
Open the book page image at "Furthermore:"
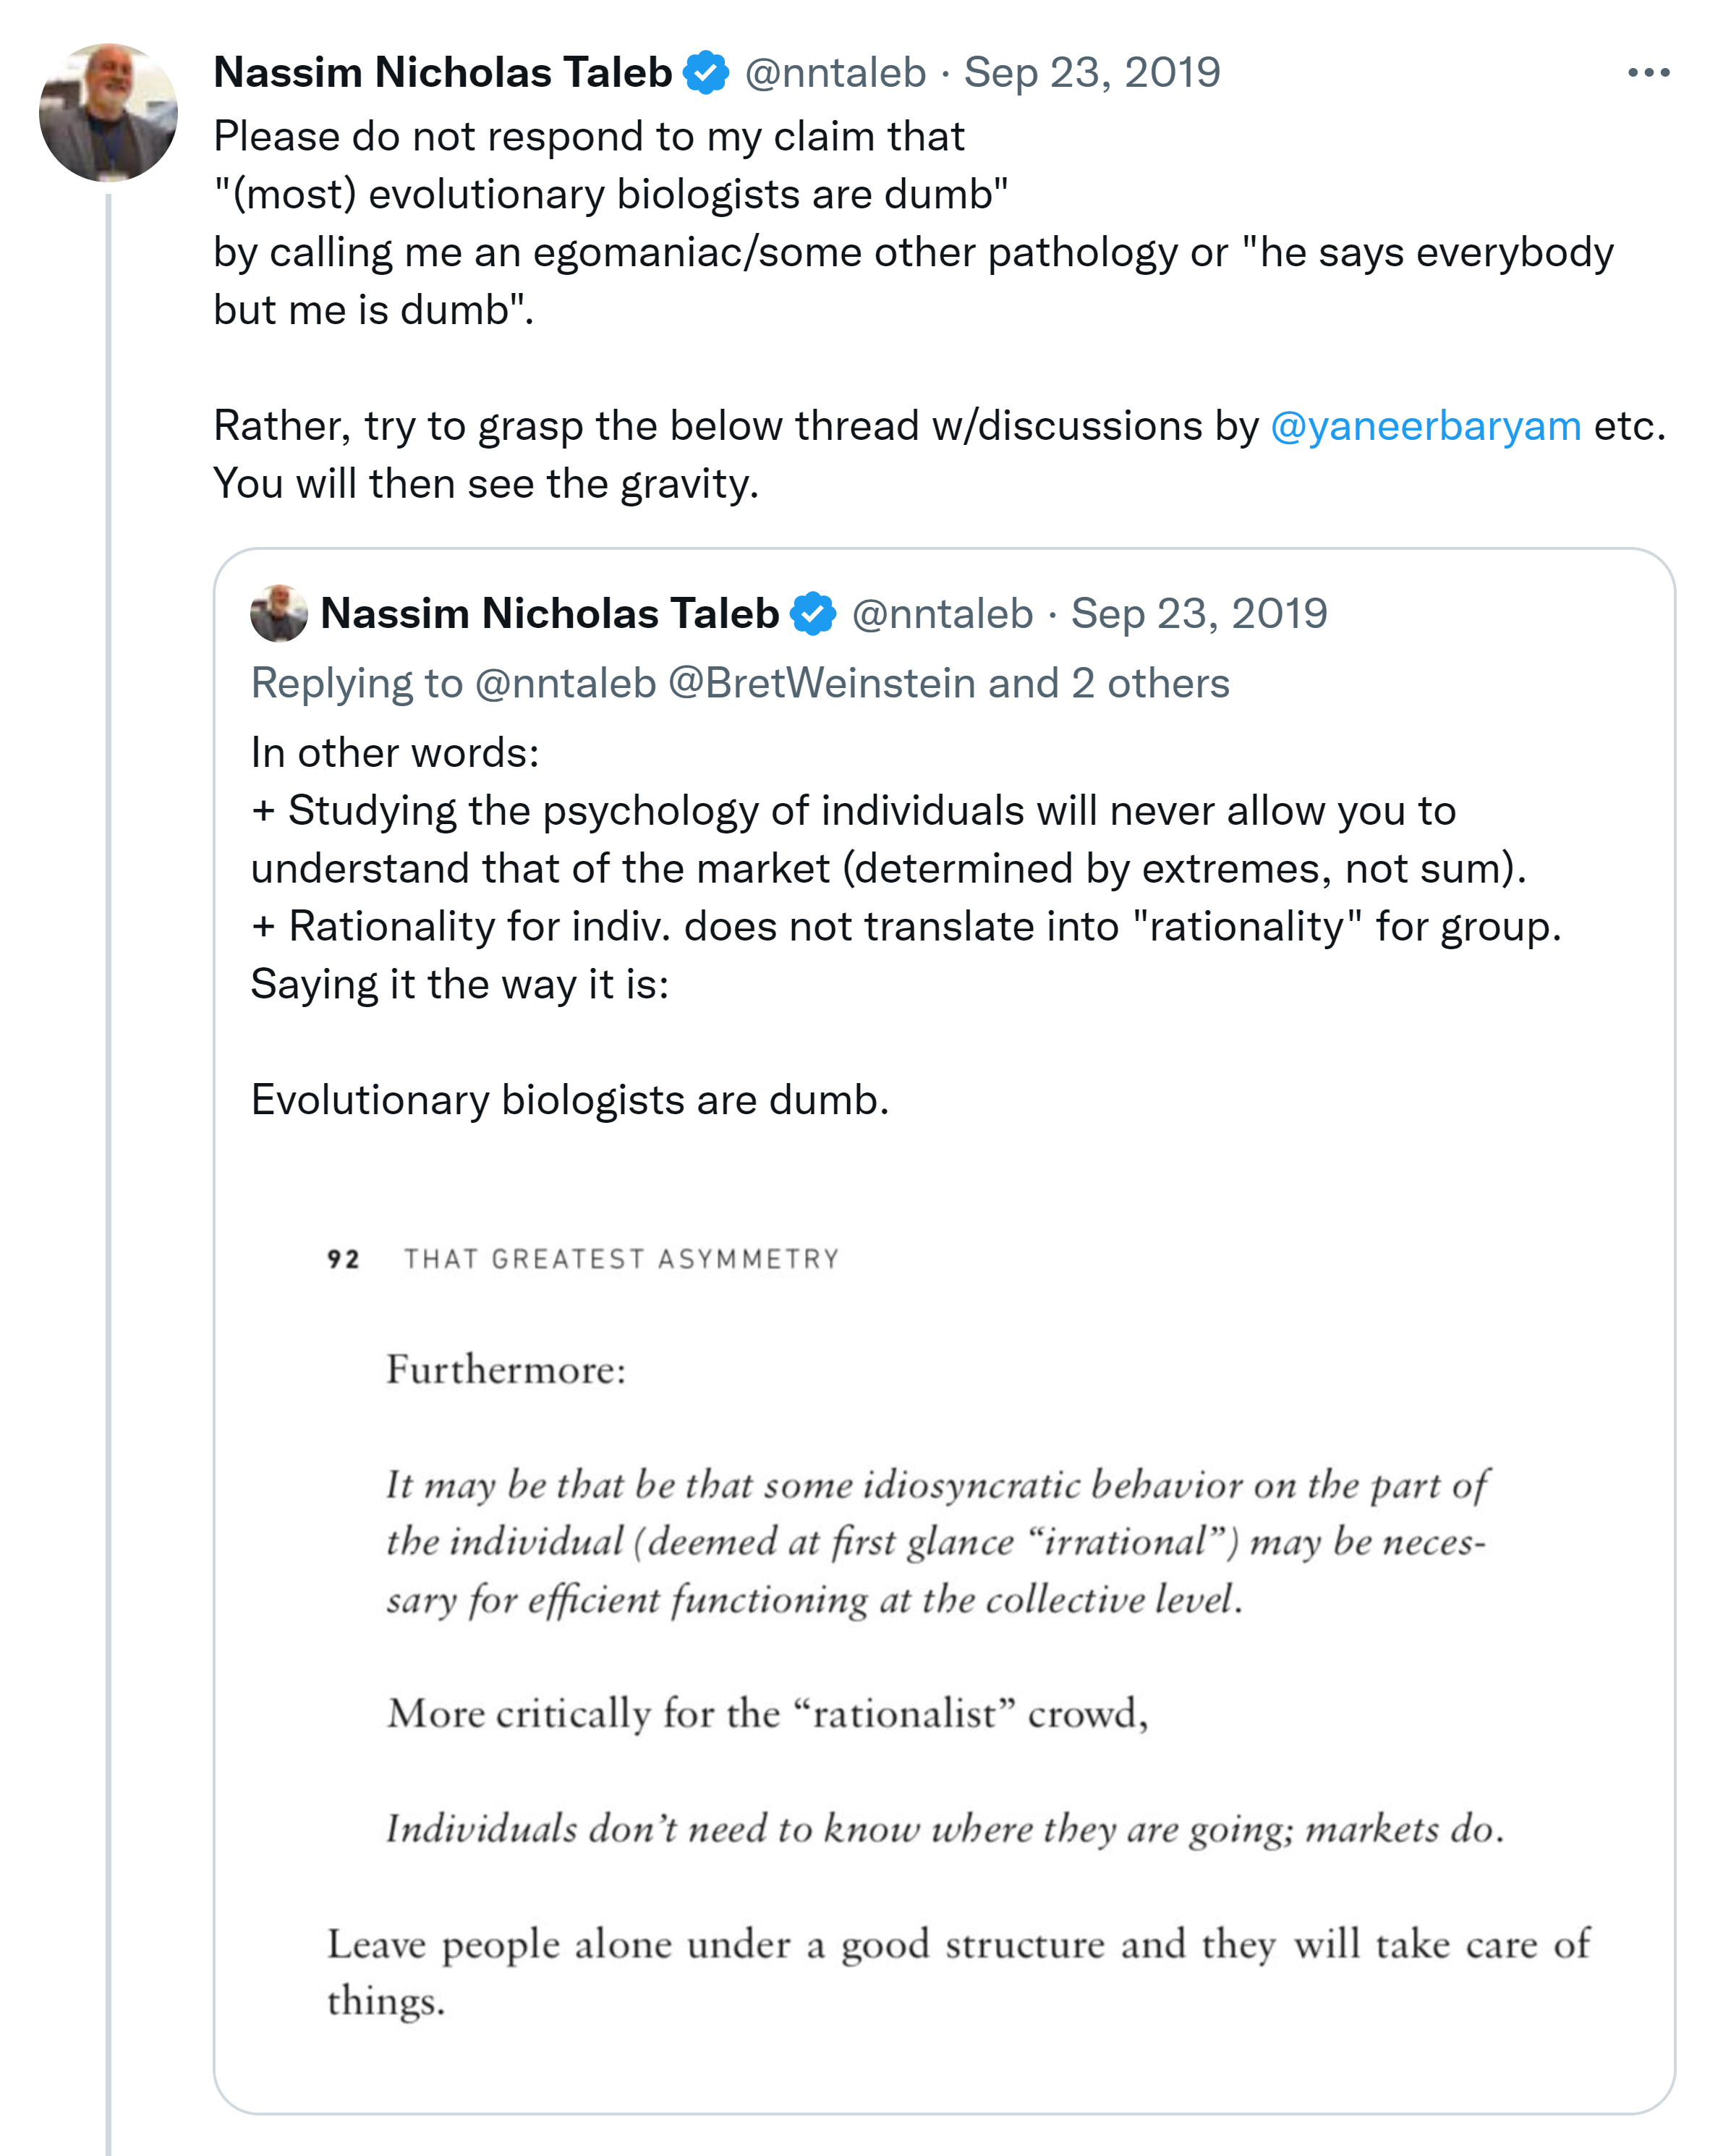pos(506,1370)
